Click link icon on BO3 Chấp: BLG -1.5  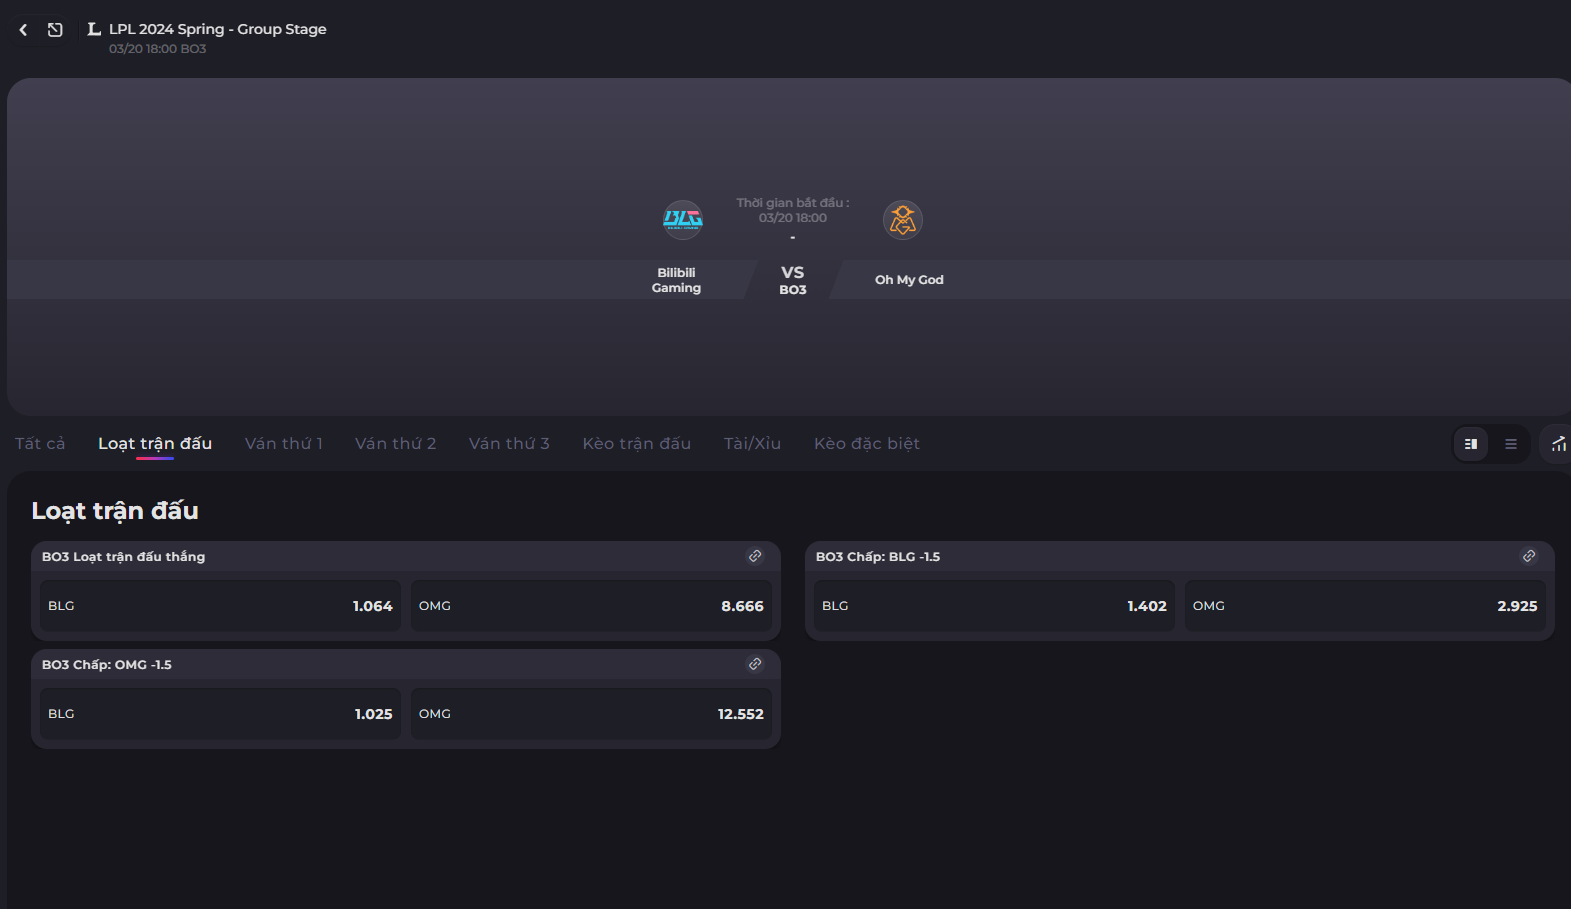1529,556
